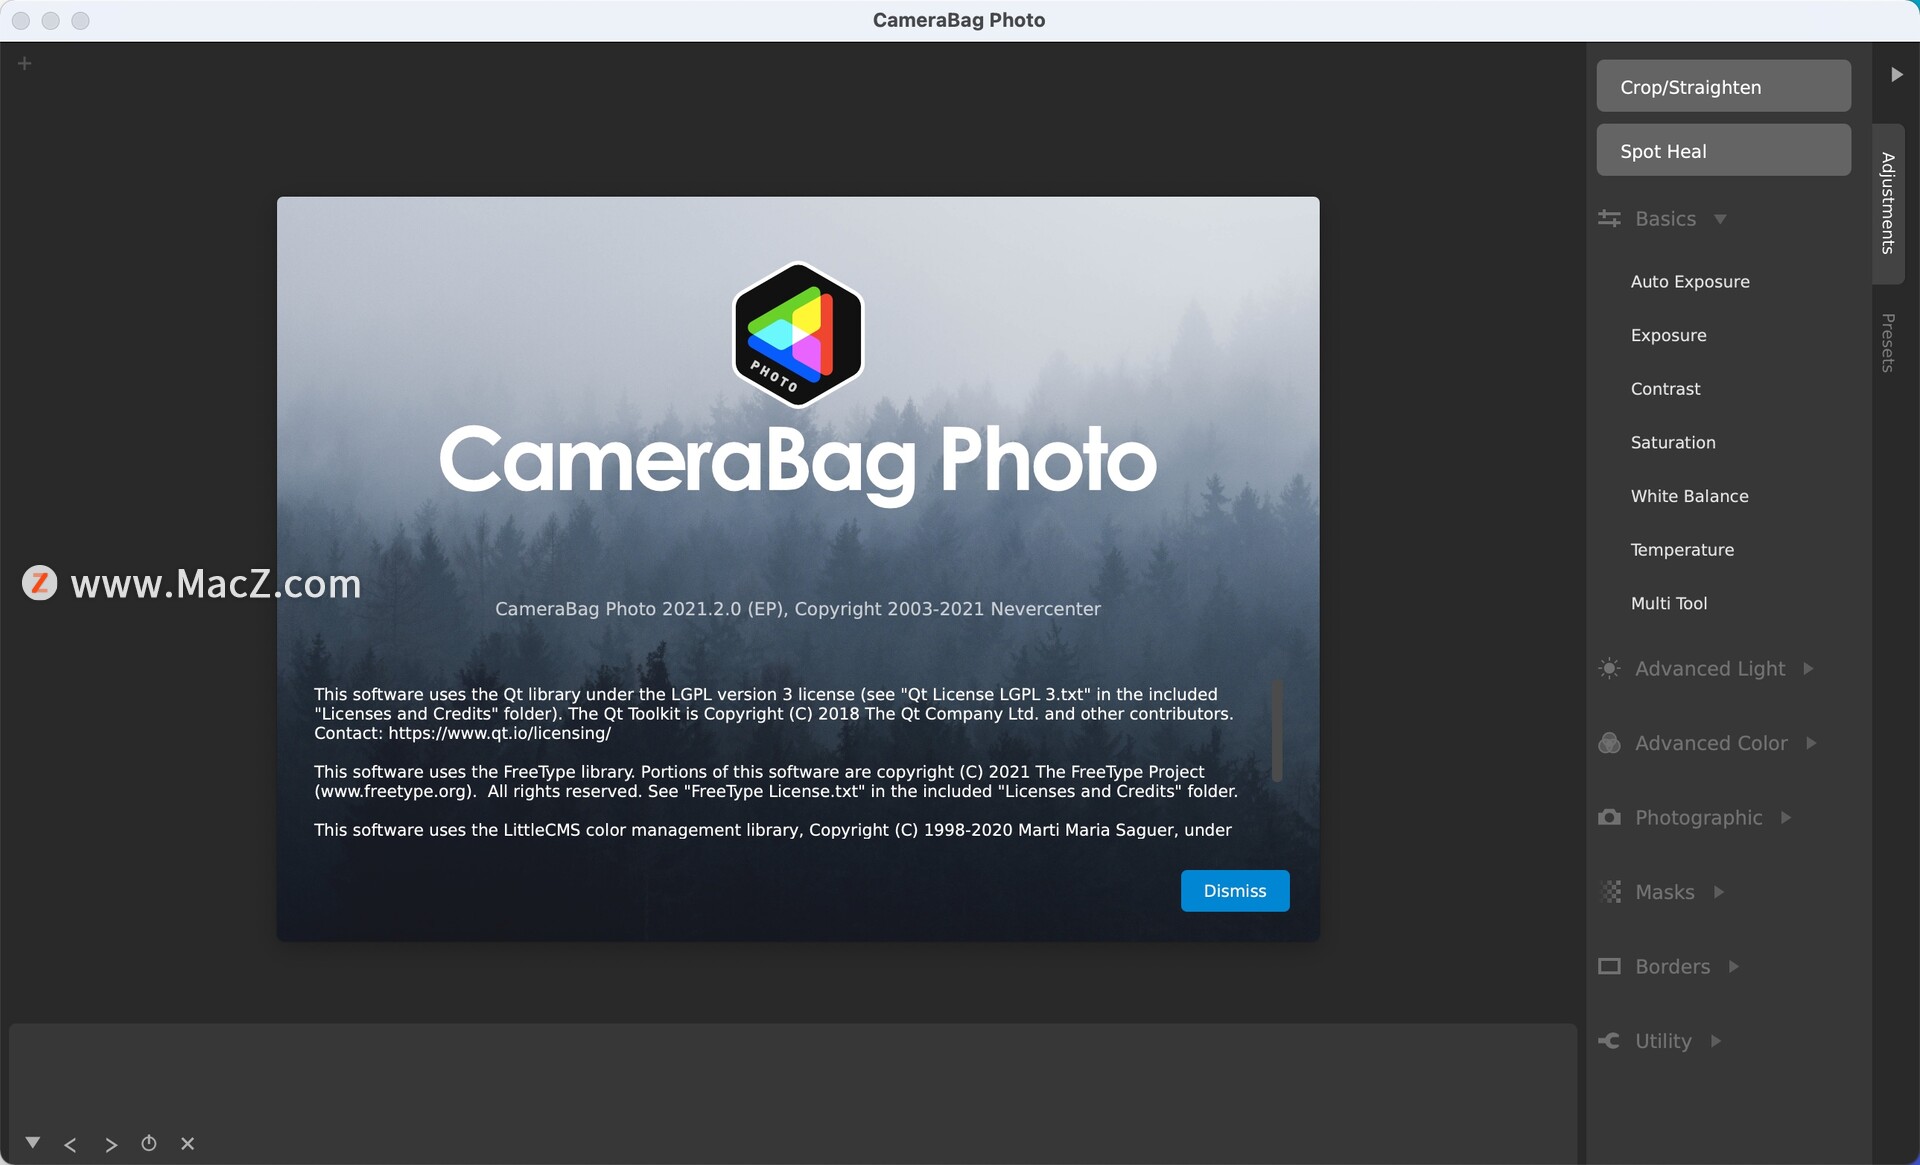Click the Masks checkerboard icon
1920x1165 pixels.
point(1609,892)
